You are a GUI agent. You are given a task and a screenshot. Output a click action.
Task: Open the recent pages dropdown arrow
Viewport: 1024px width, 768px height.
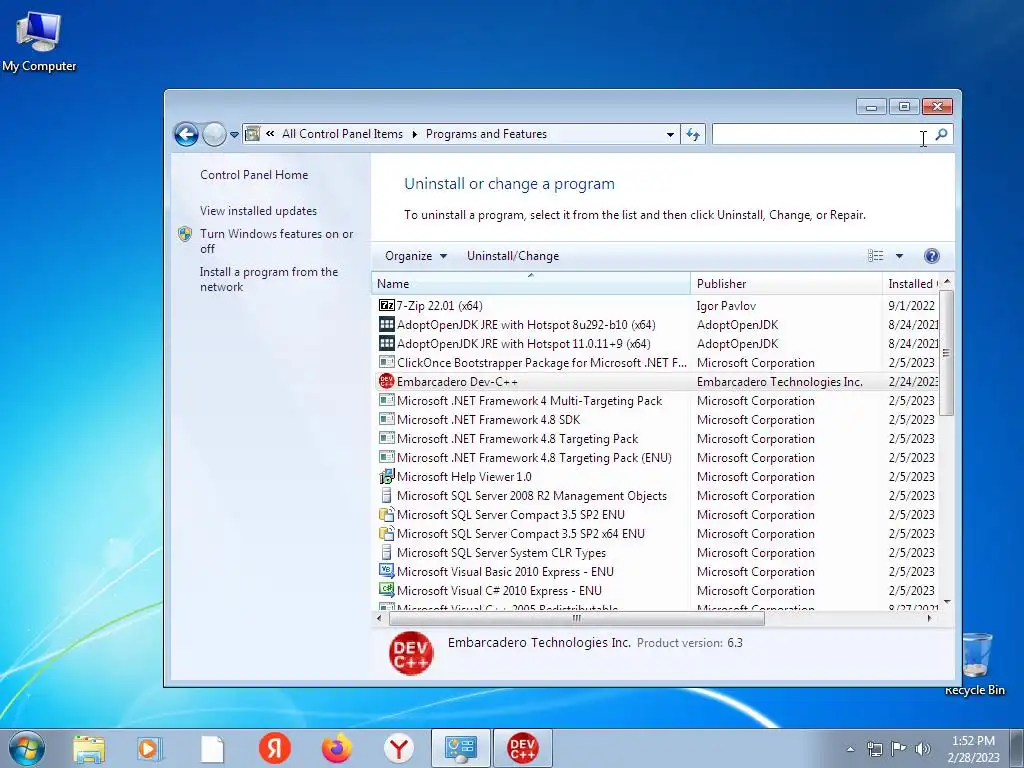coord(234,135)
